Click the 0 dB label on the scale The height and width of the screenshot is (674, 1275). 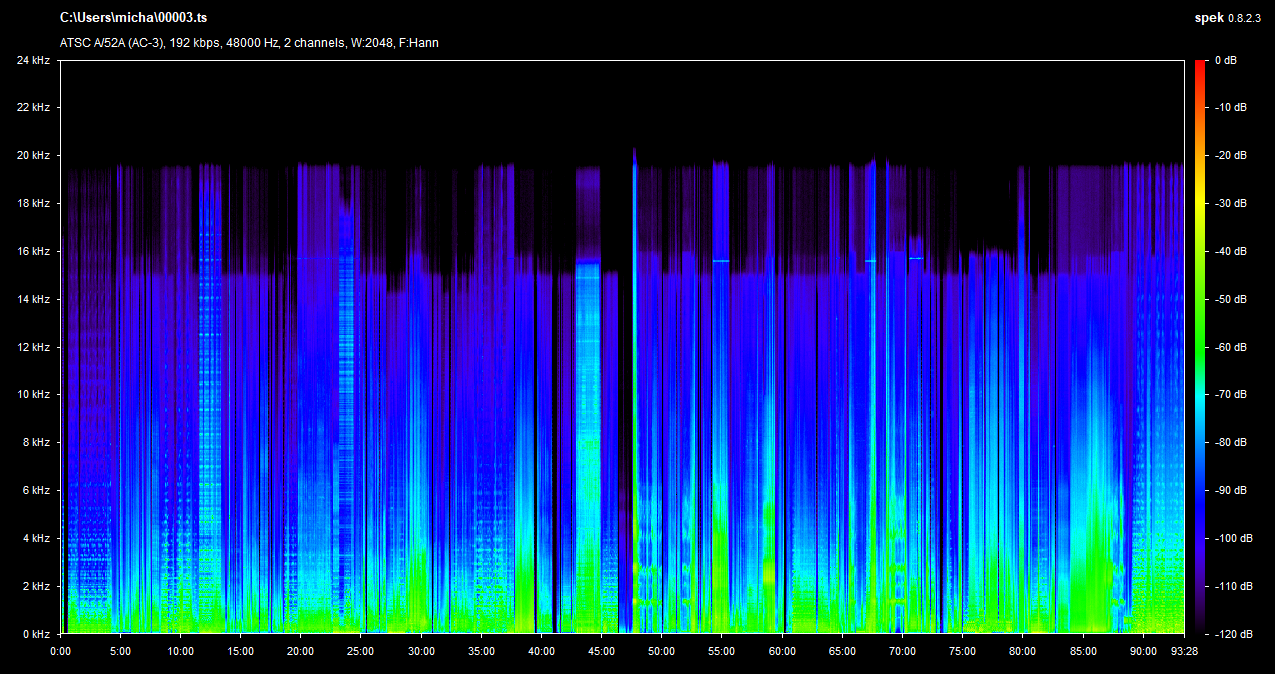1225,61
